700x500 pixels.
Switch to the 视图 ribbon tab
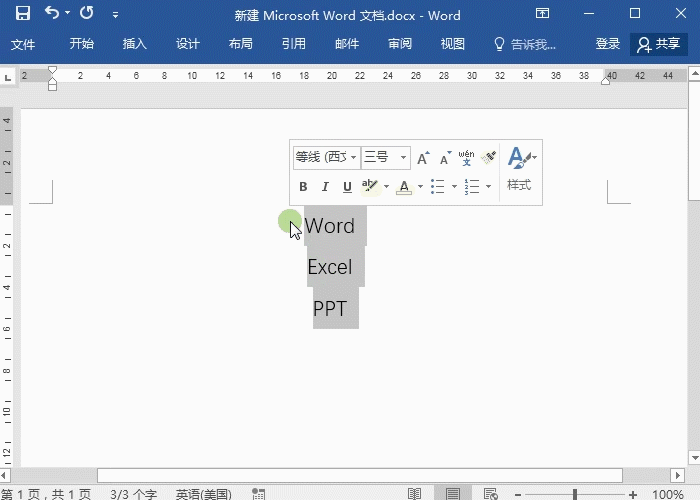[x=453, y=44]
